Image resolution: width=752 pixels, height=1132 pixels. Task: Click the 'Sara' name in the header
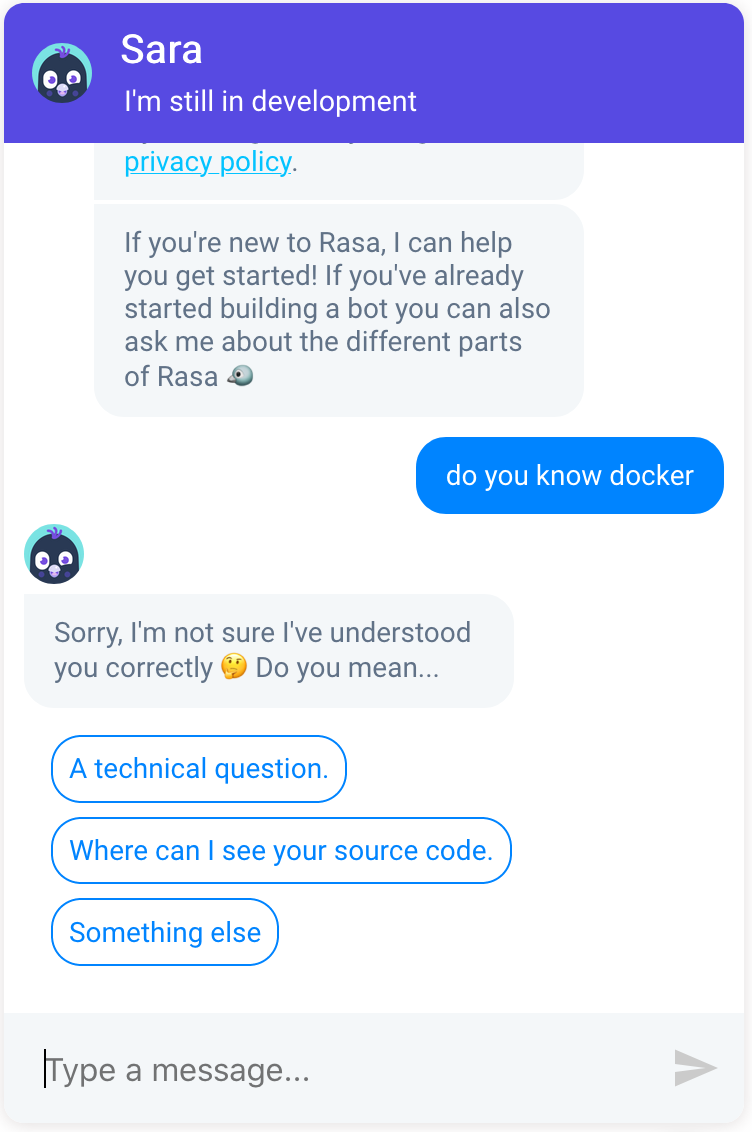(x=161, y=50)
